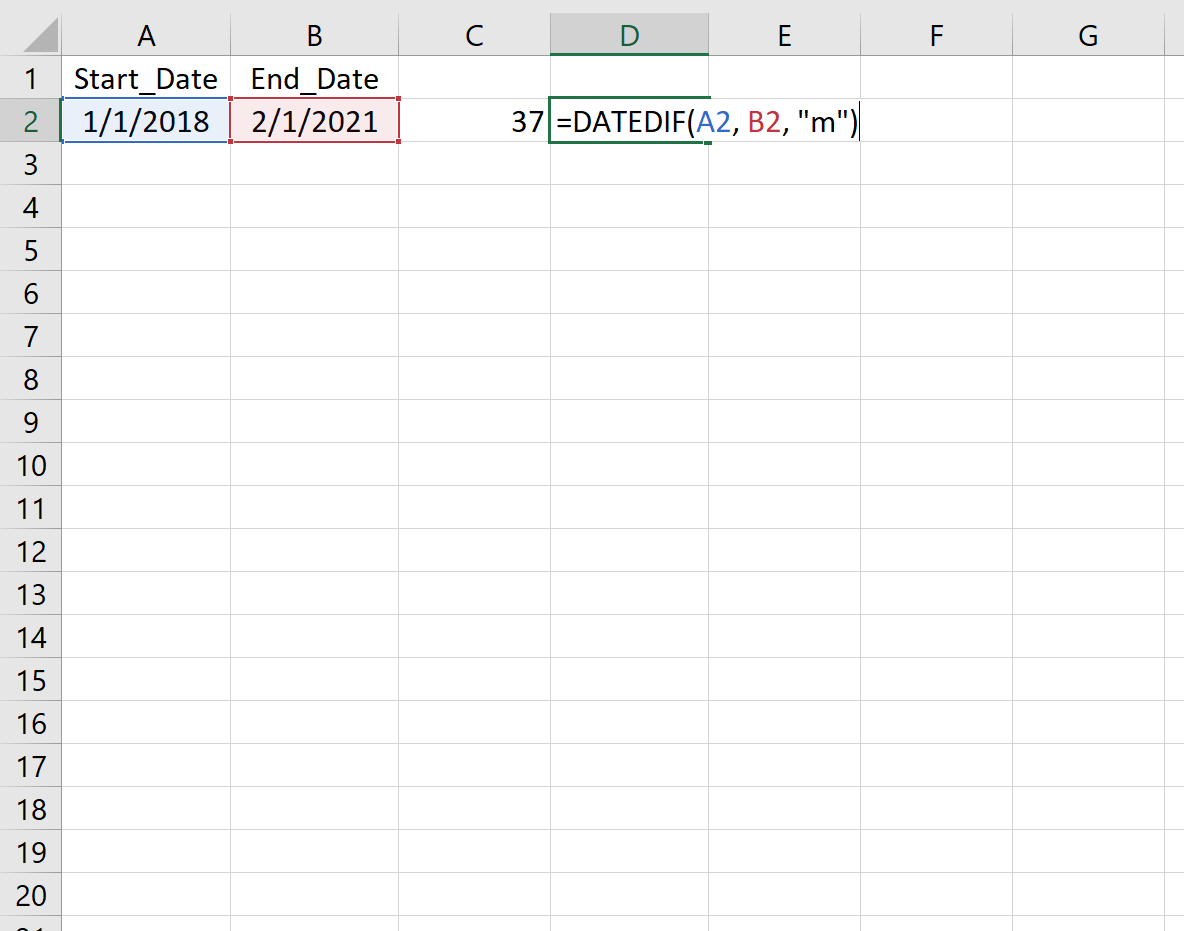Click the Start_Date header cell
Screen dimensions: 1184x931
pyautogui.click(x=146, y=78)
